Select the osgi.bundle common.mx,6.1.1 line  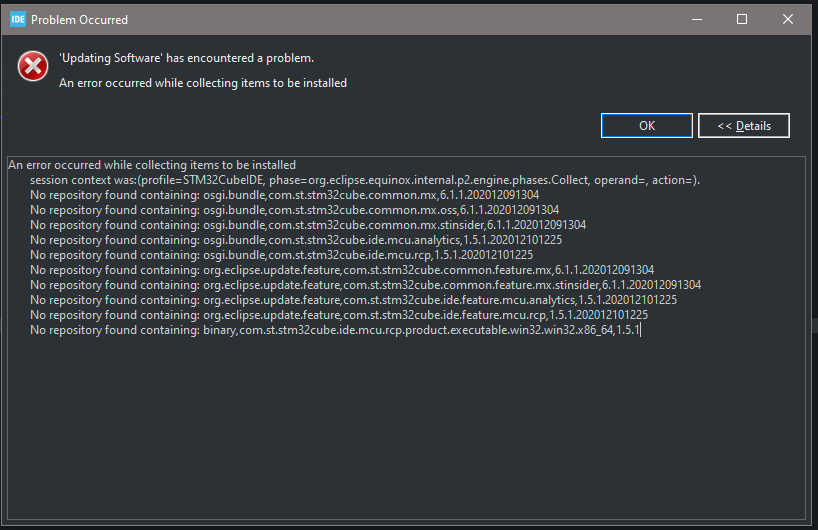point(284,195)
